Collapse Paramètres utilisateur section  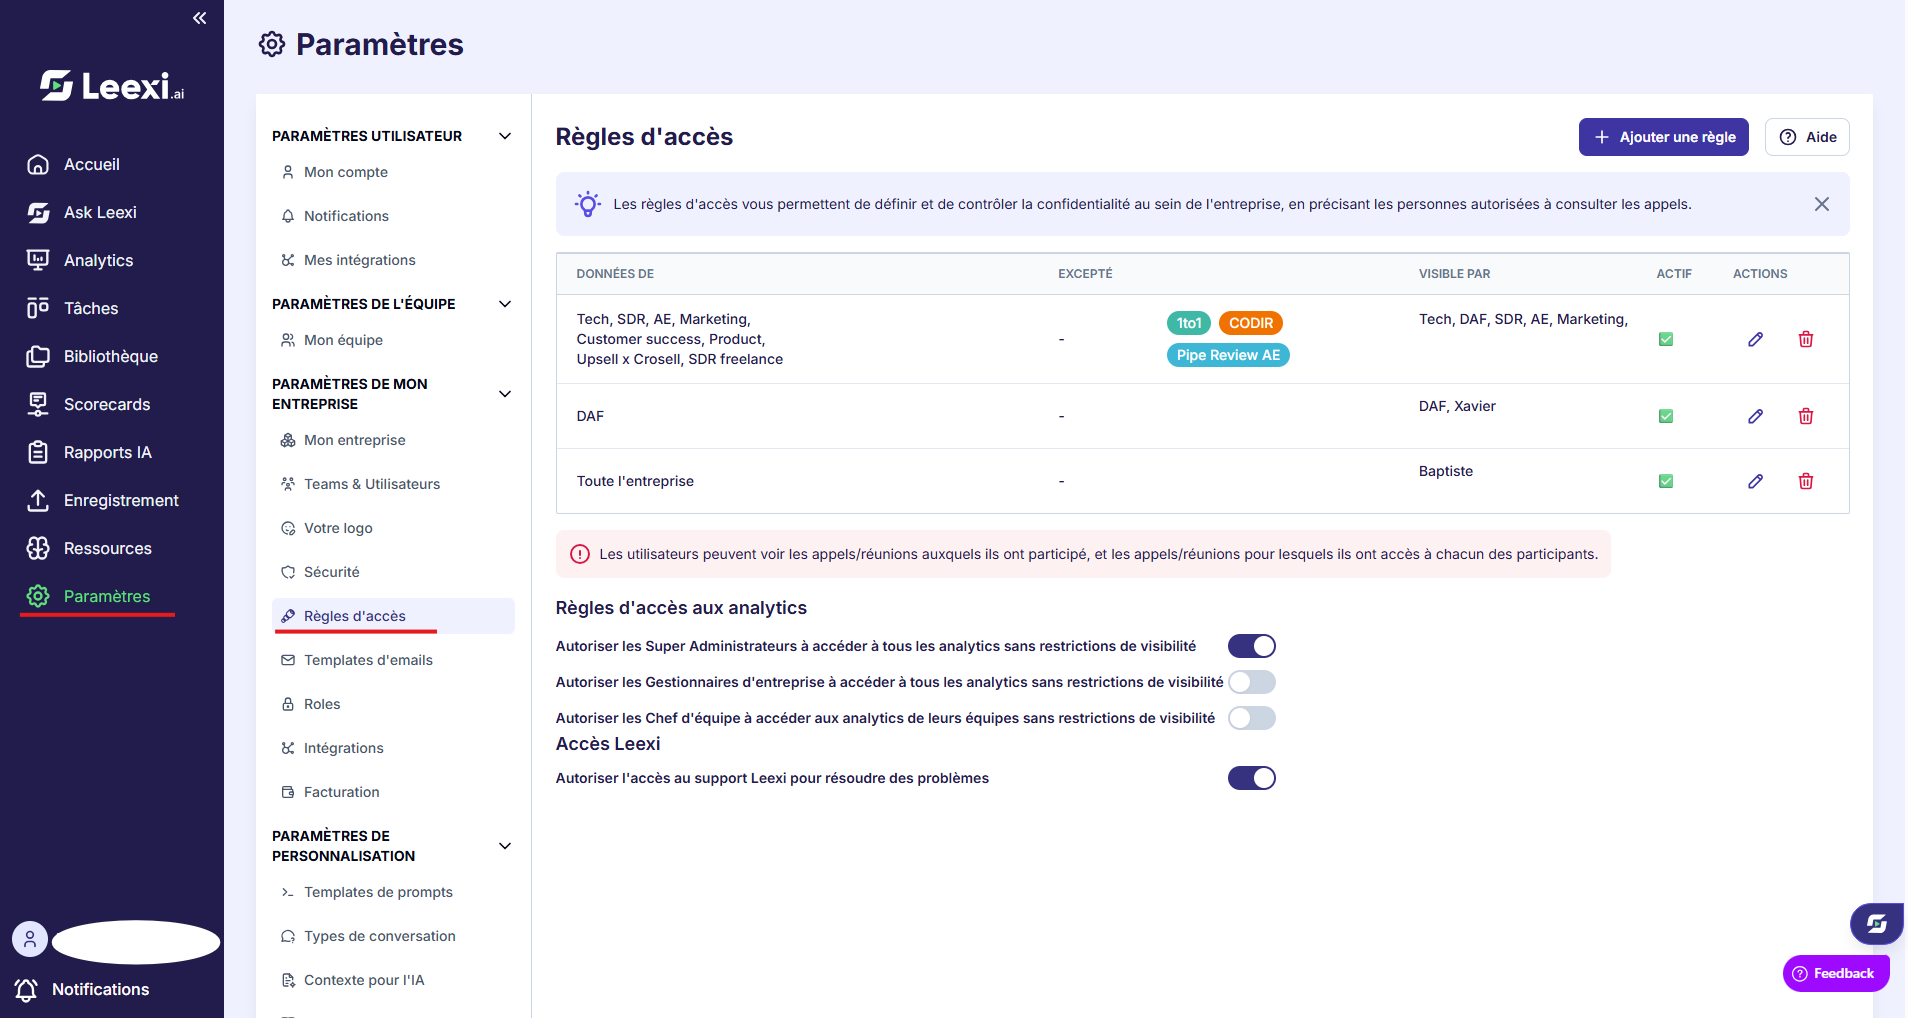point(505,136)
